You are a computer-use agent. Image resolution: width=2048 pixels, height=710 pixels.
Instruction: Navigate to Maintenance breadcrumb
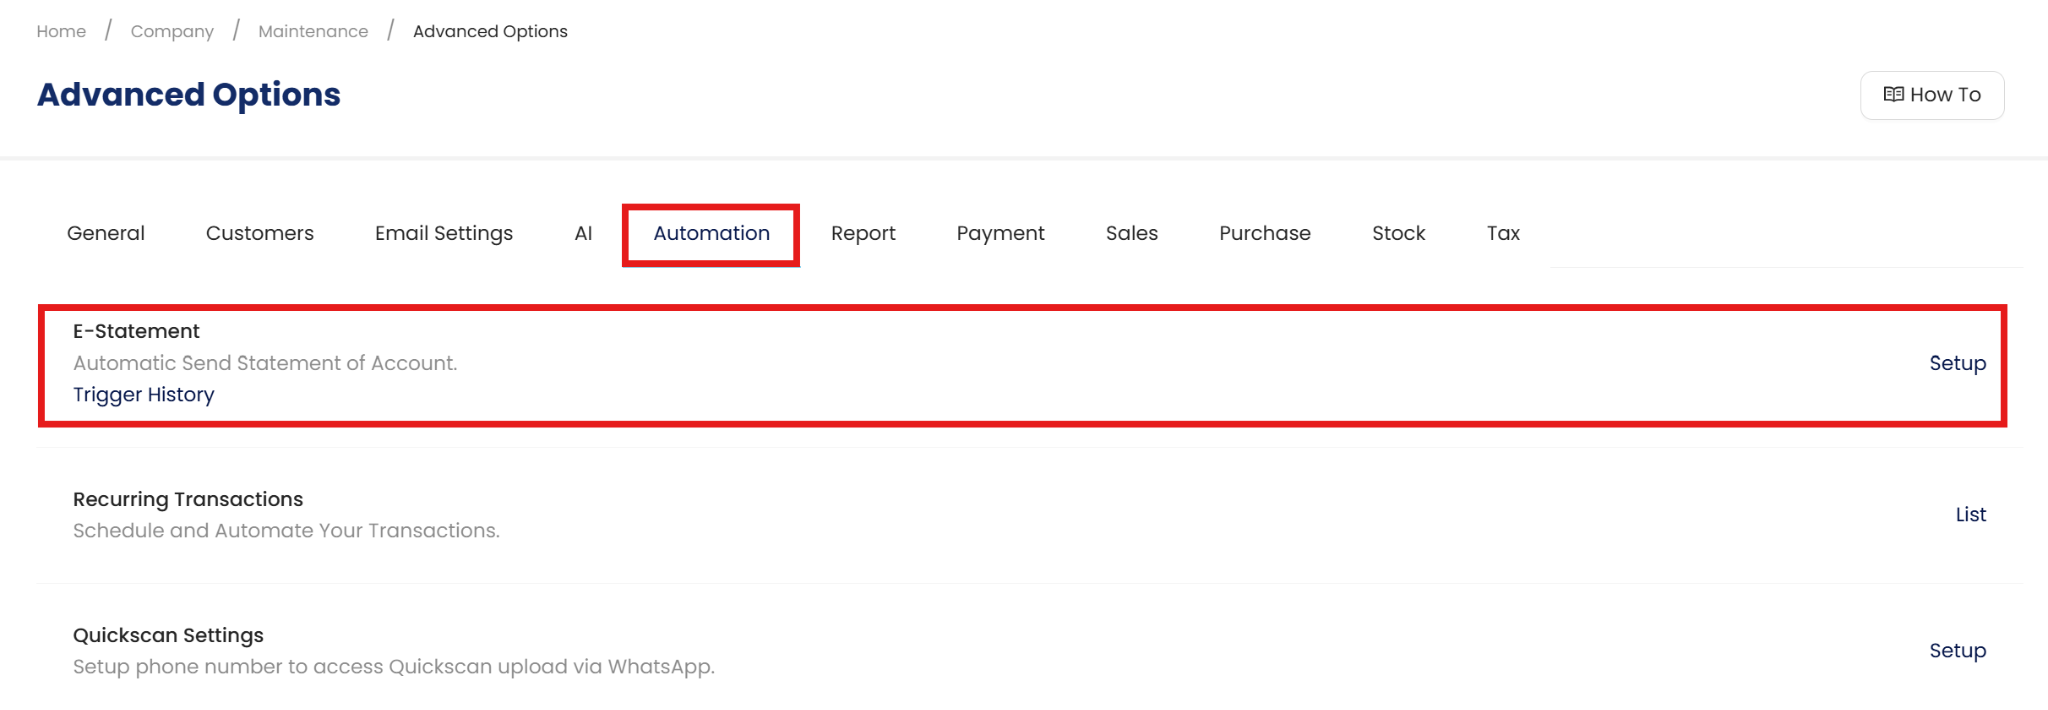click(x=313, y=31)
